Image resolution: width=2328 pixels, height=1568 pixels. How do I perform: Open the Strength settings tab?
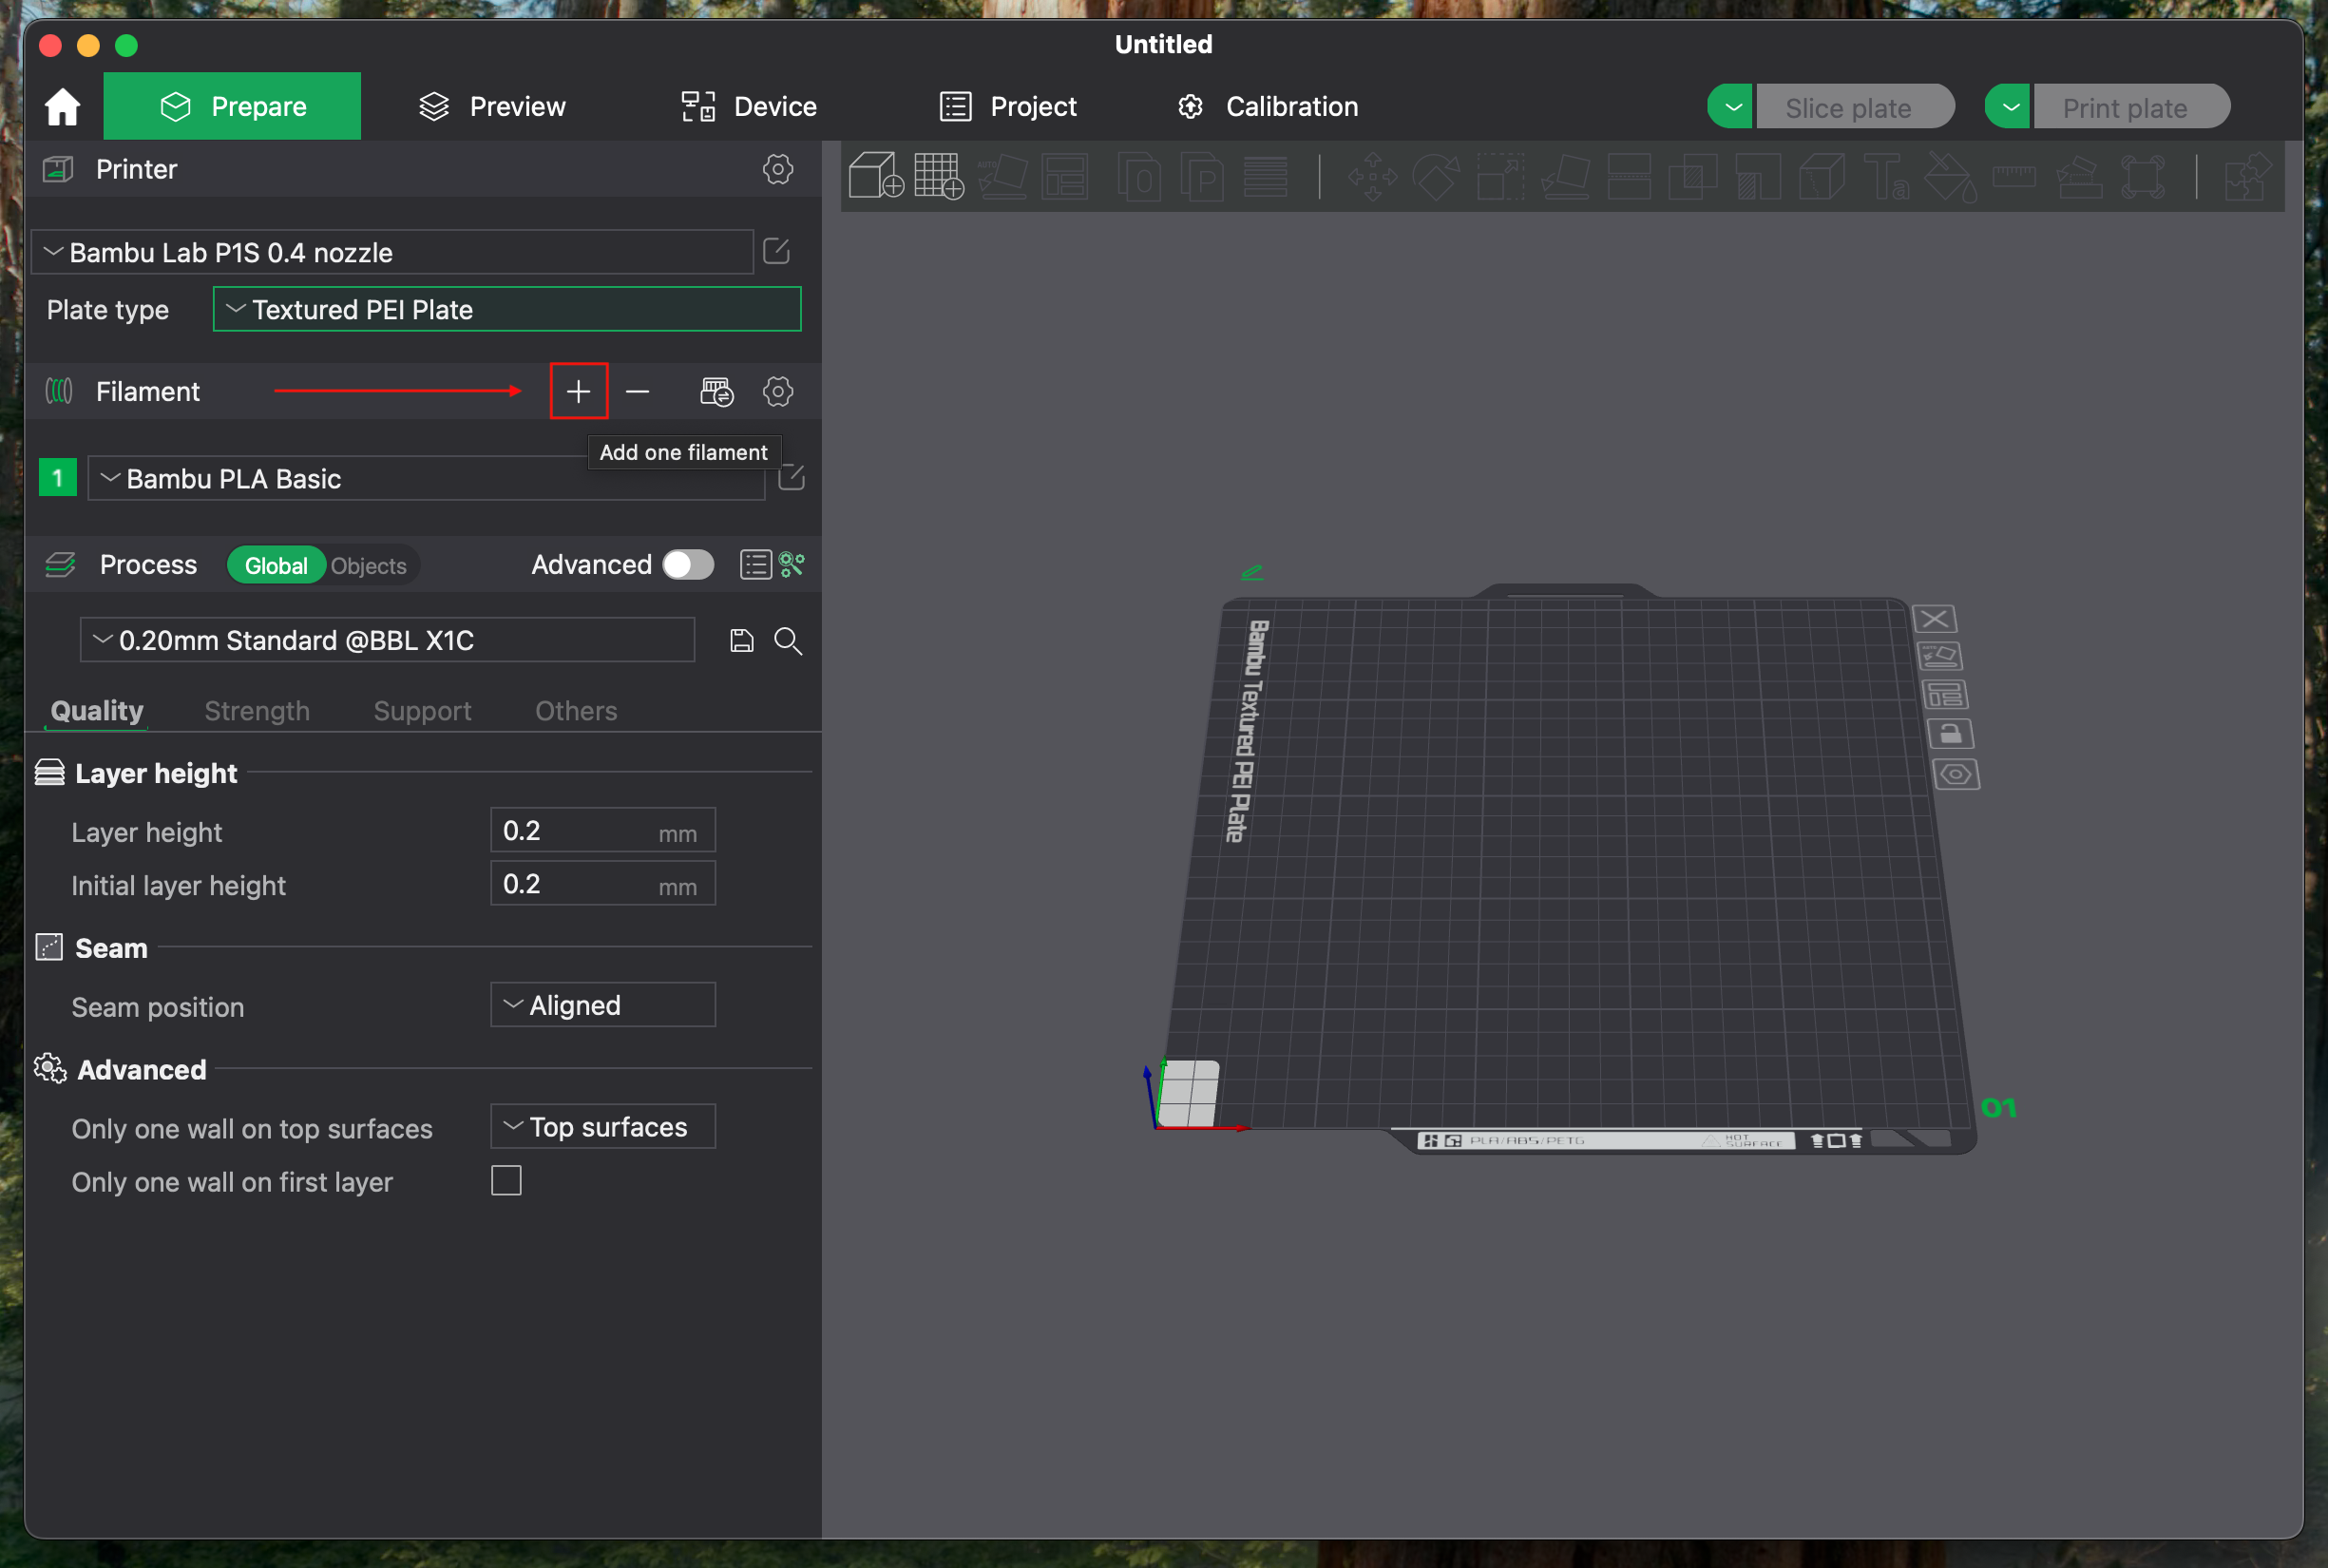pyautogui.click(x=257, y=711)
